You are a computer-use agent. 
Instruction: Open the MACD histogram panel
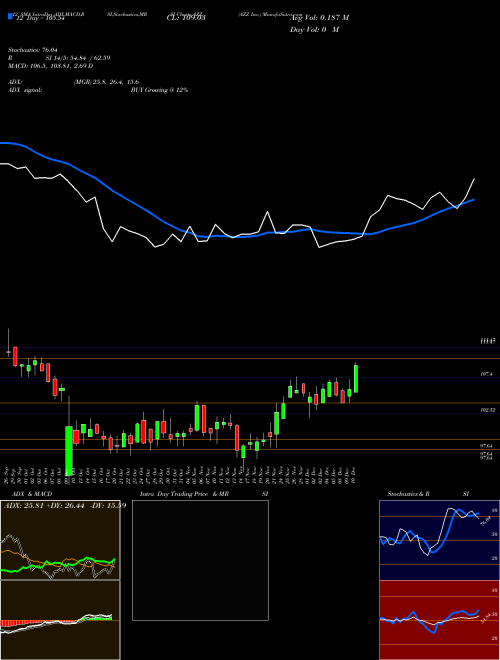(60, 620)
